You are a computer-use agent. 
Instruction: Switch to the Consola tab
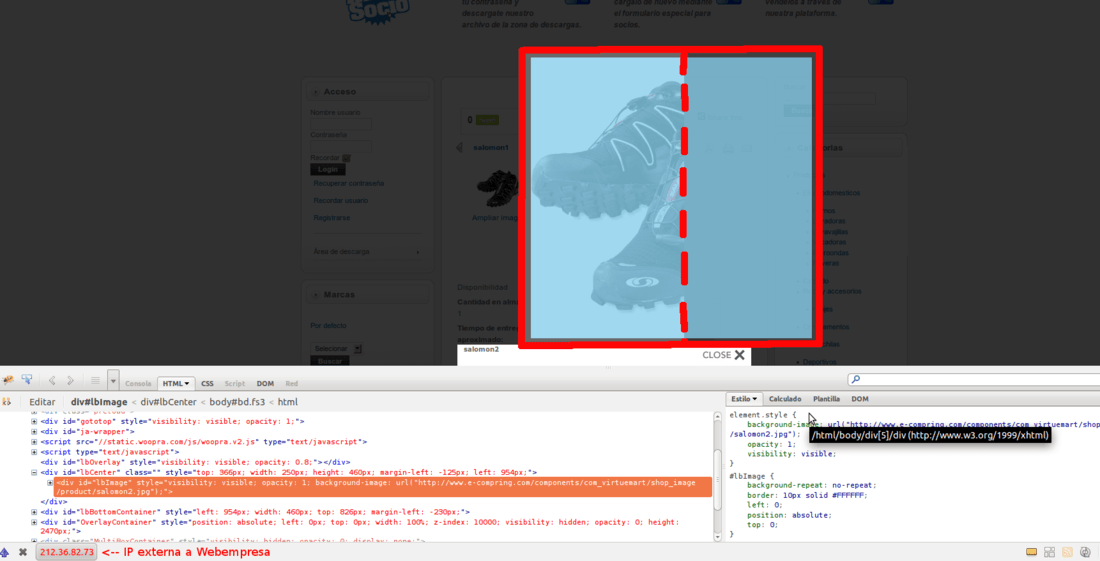coord(138,384)
